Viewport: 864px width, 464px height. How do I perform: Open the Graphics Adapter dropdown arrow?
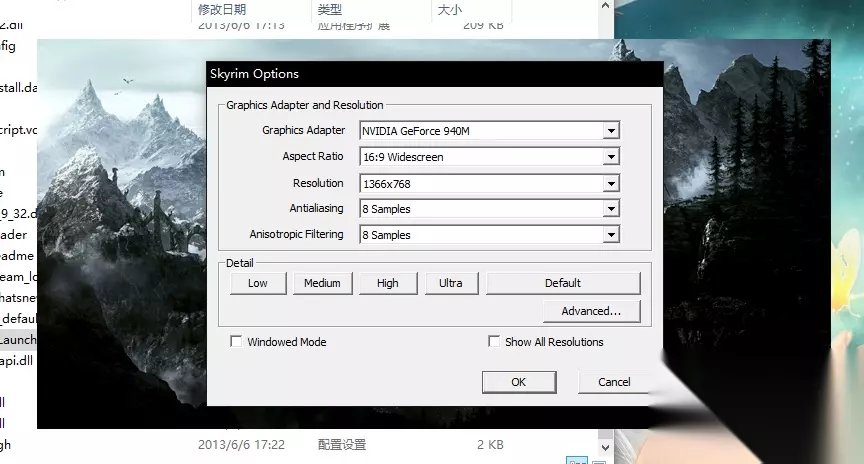(611, 131)
